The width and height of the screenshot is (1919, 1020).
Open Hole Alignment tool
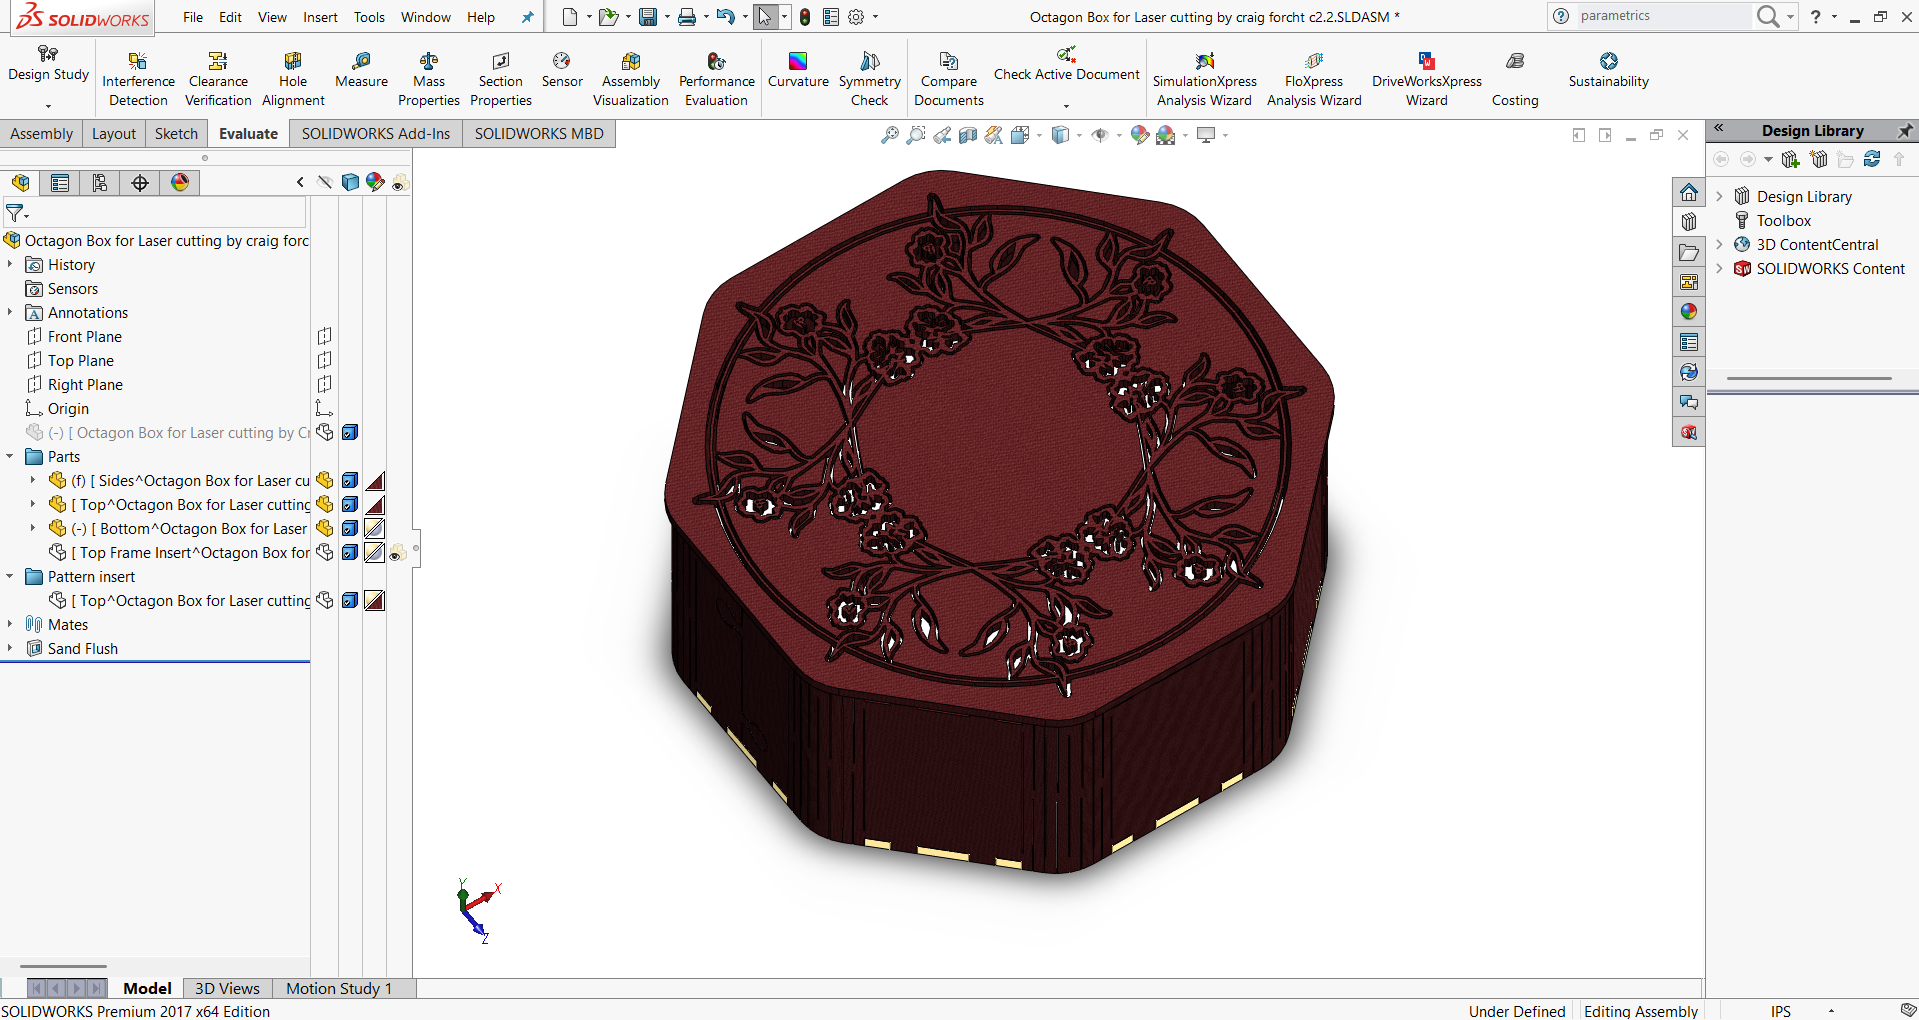(293, 79)
